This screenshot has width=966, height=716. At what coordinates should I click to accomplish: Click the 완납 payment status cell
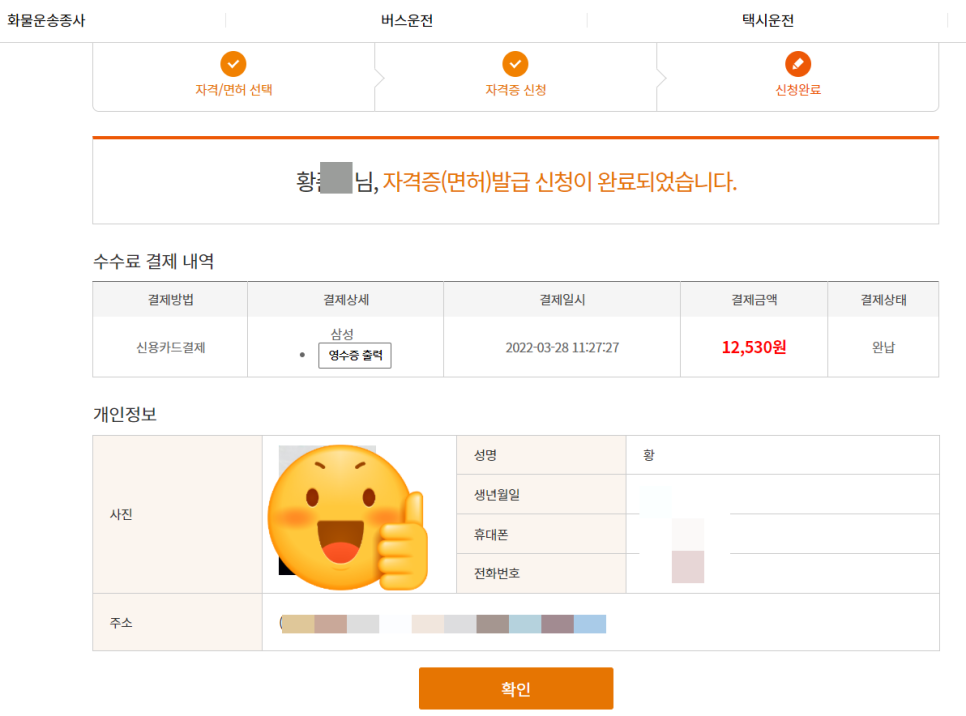(883, 348)
